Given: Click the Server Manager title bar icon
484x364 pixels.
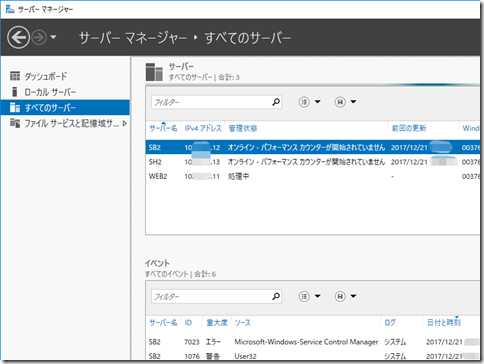Looking at the screenshot, I should (10, 9).
